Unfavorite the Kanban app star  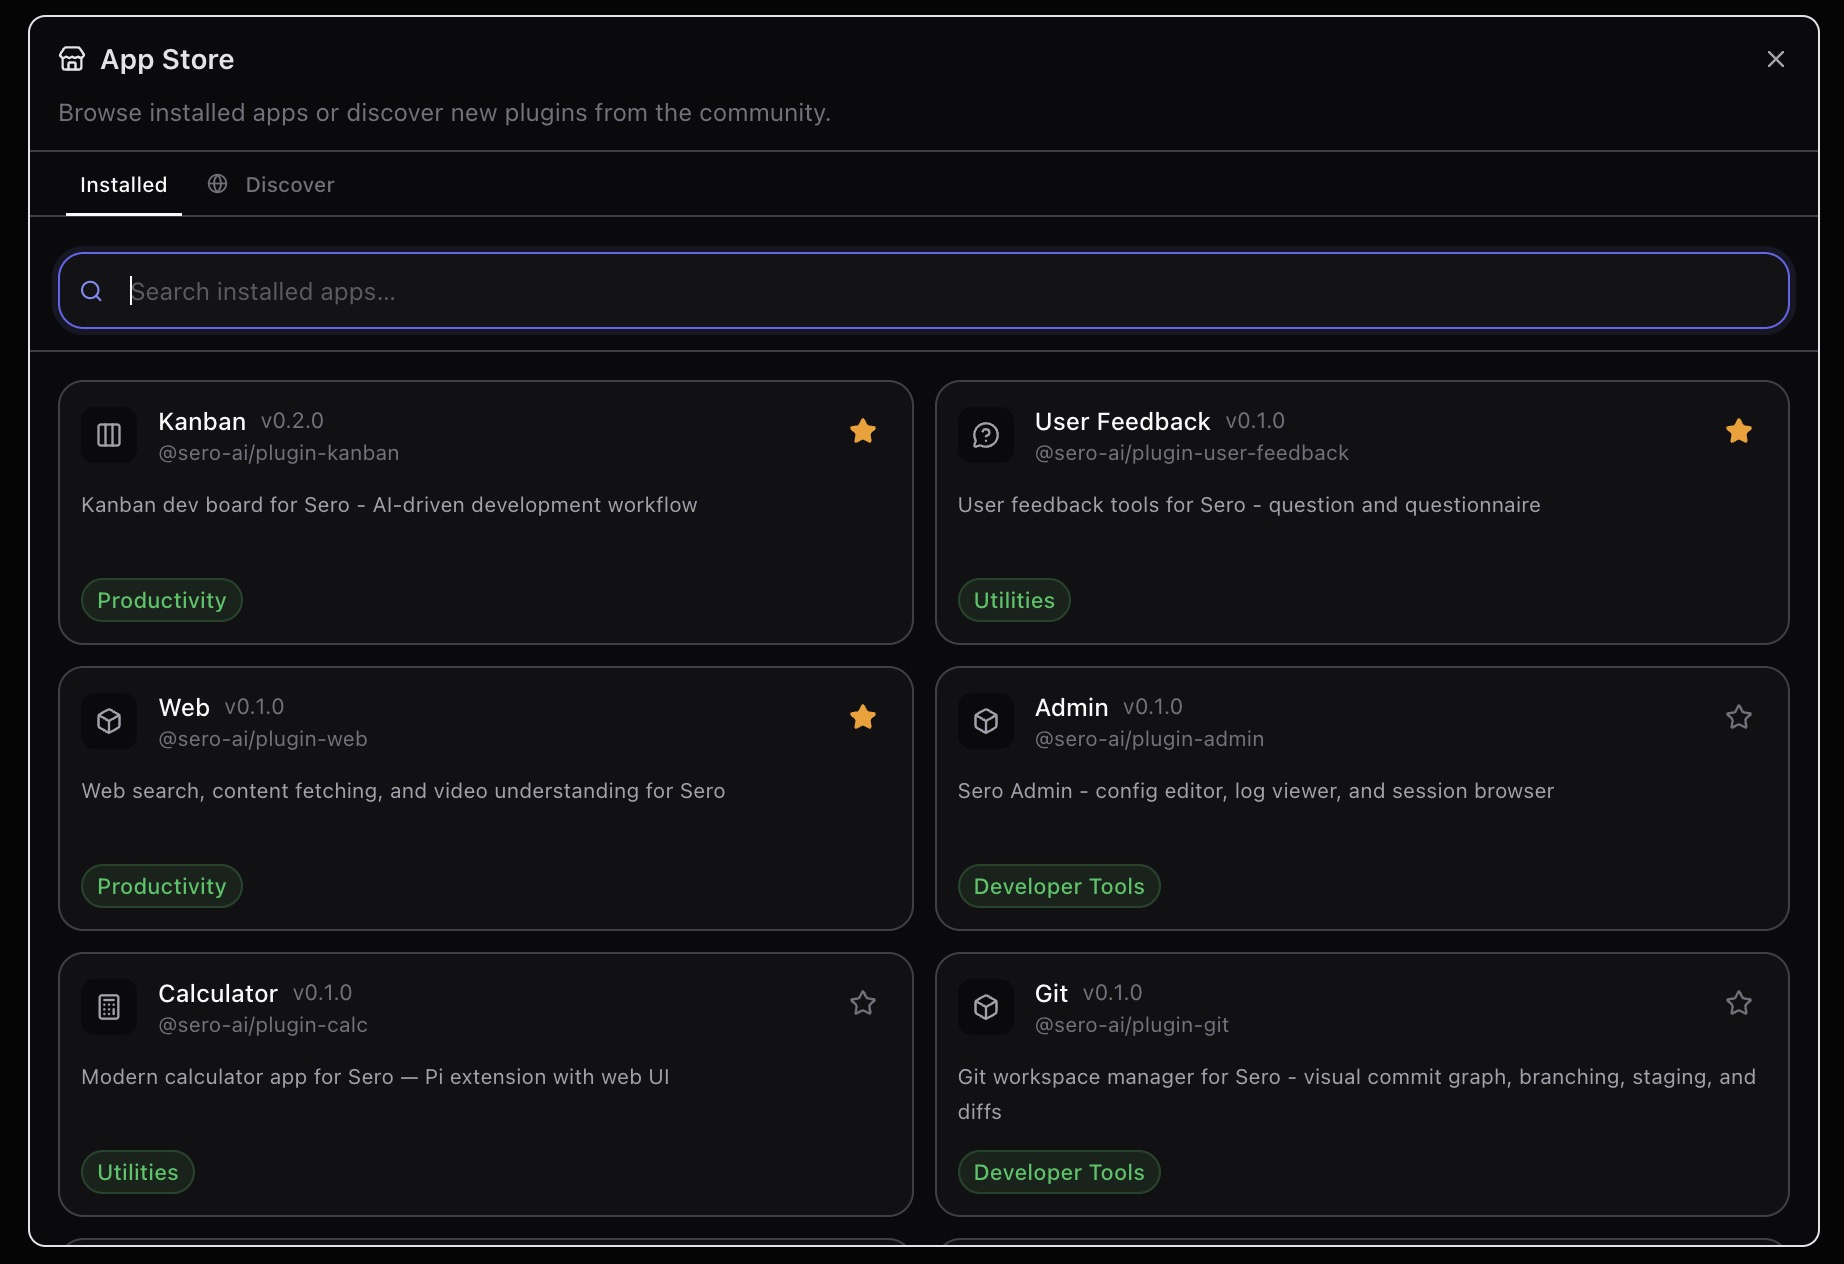pyautogui.click(x=862, y=431)
